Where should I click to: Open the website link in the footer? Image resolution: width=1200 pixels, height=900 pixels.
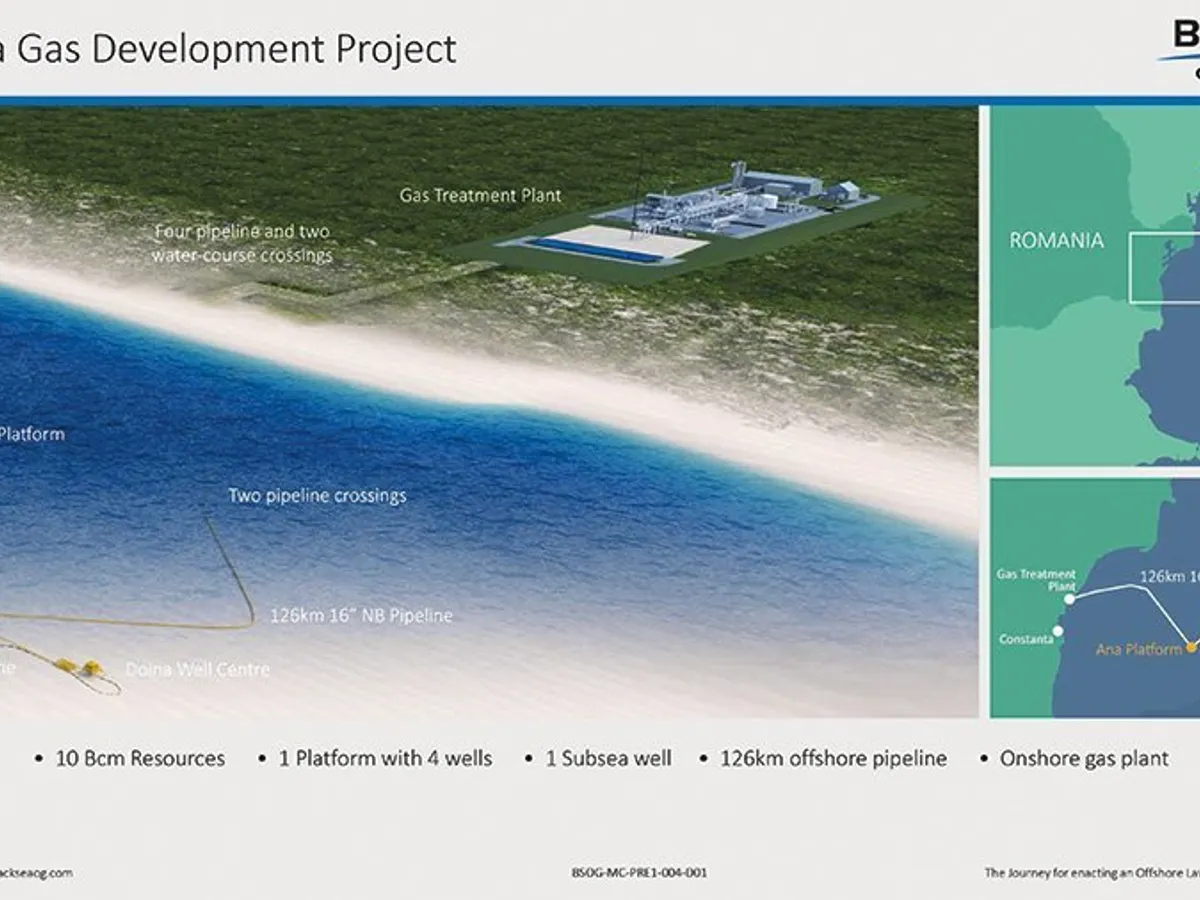[x=36, y=873]
